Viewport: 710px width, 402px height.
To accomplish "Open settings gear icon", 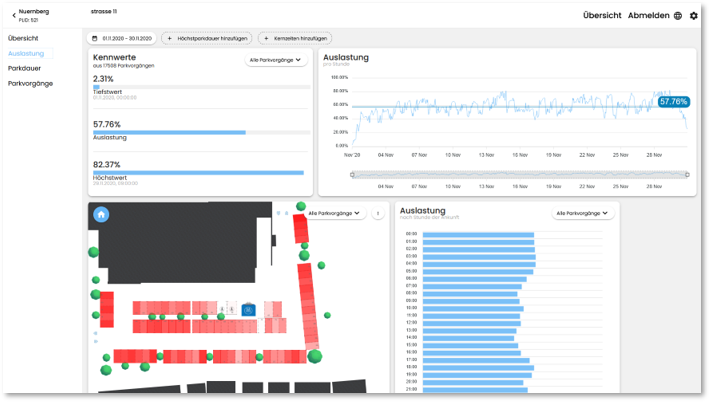I will [693, 16].
